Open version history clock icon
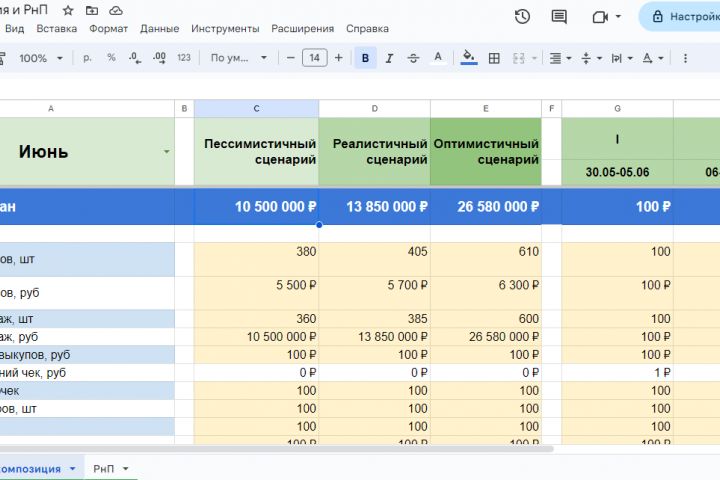The width and height of the screenshot is (720, 480). coord(522,17)
